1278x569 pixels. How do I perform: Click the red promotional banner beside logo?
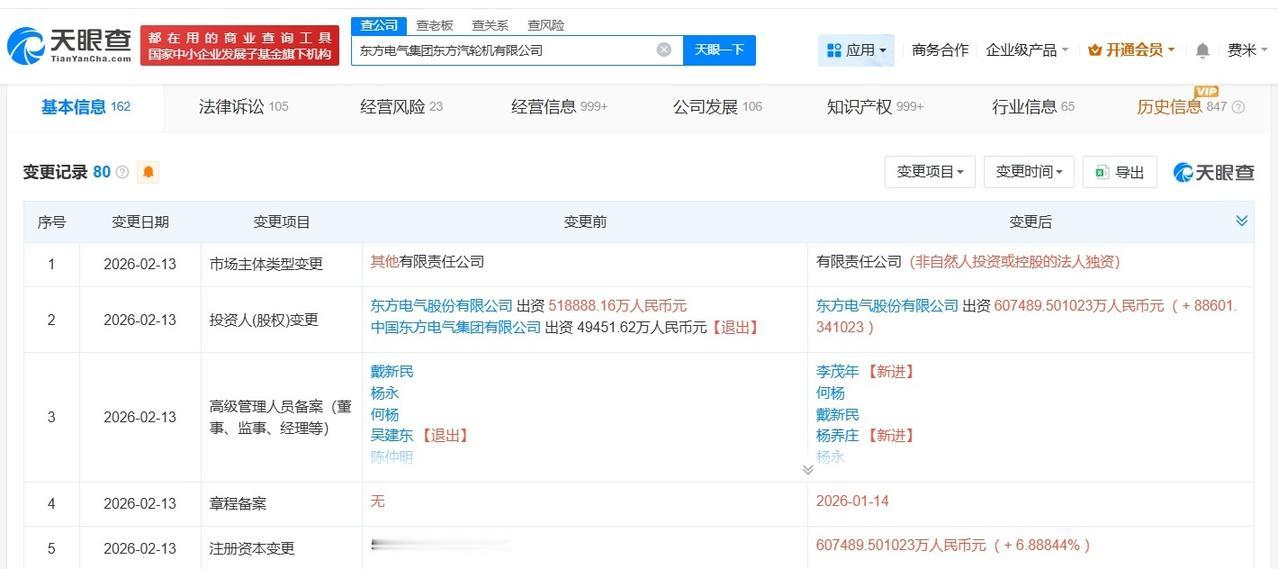coord(240,46)
